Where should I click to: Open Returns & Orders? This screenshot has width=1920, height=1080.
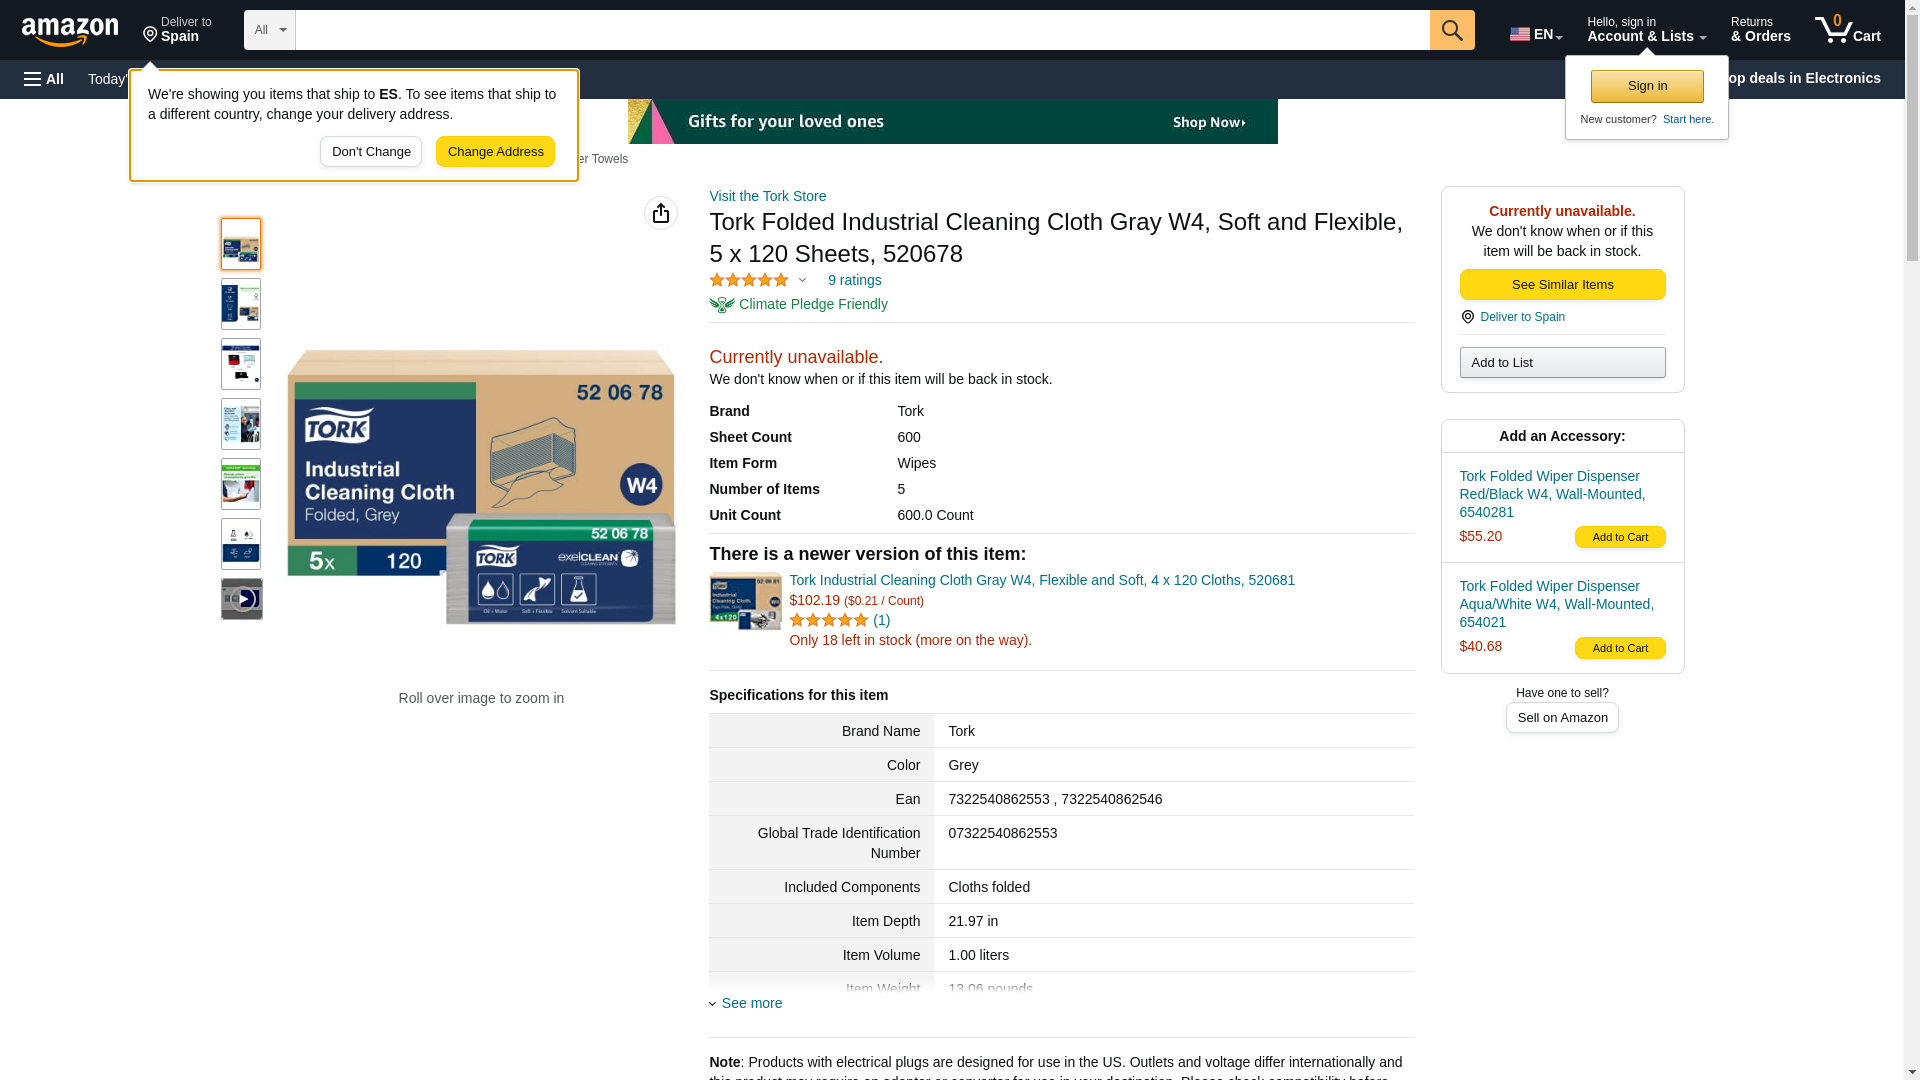point(1760,30)
